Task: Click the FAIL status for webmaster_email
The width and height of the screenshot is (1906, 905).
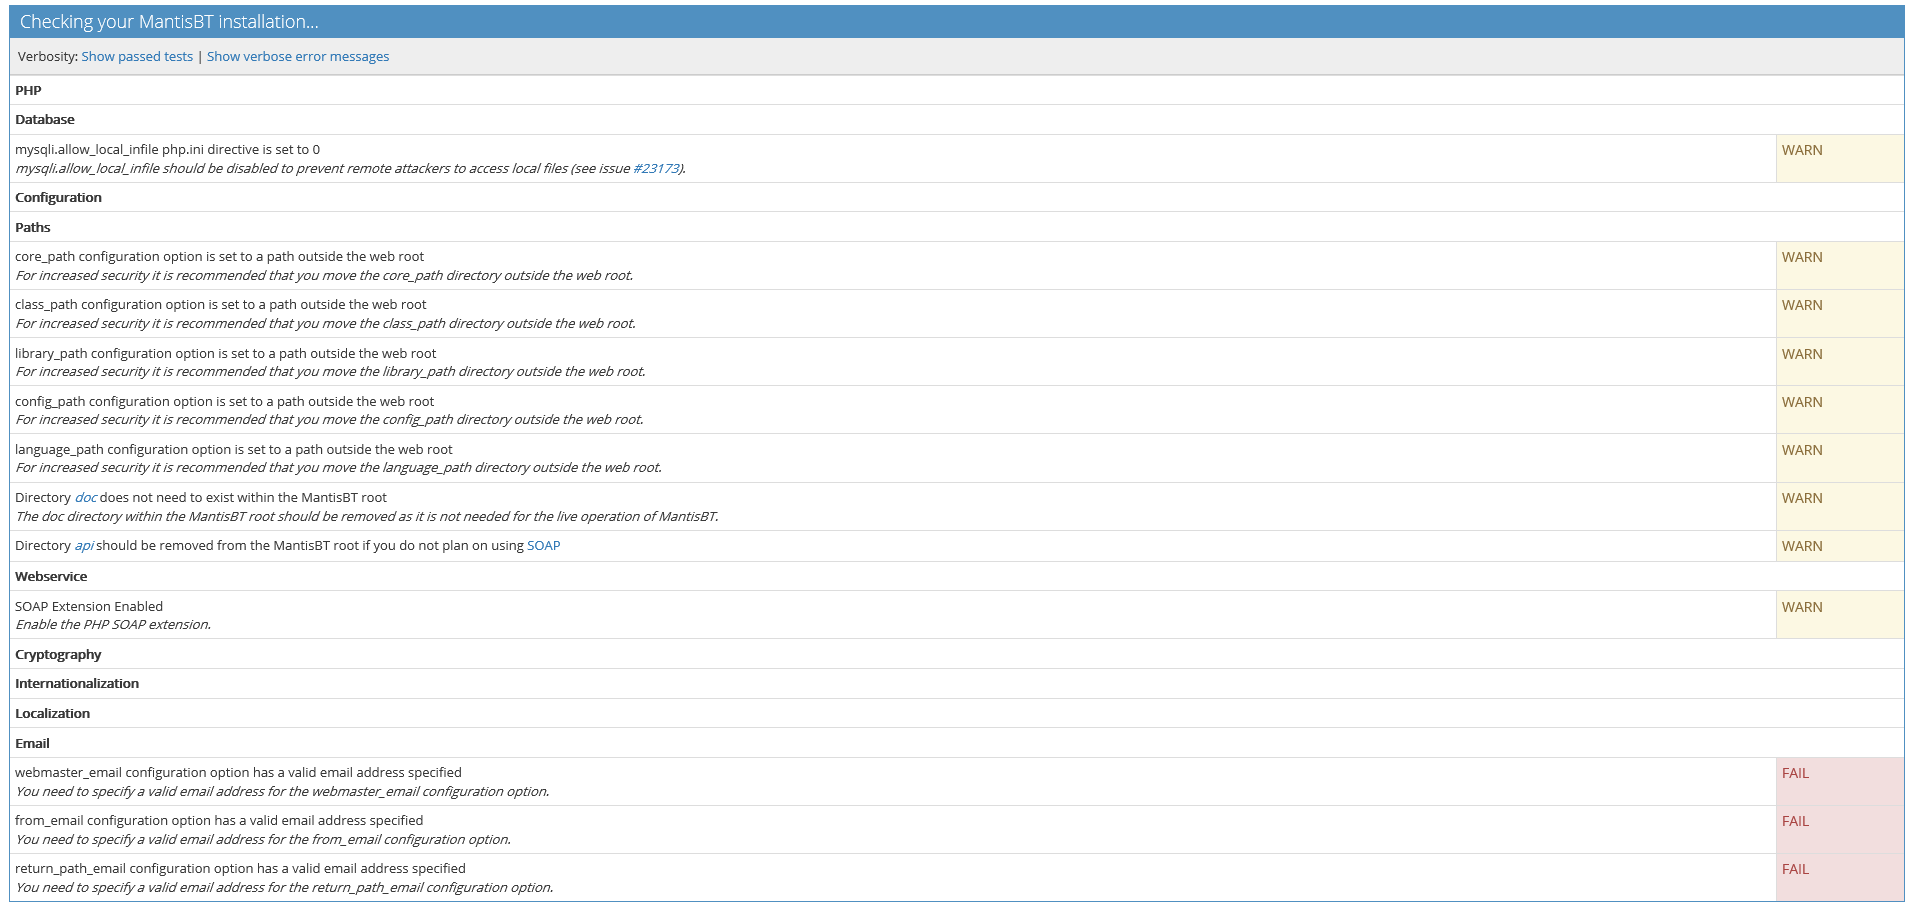Action: pyautogui.click(x=1795, y=774)
